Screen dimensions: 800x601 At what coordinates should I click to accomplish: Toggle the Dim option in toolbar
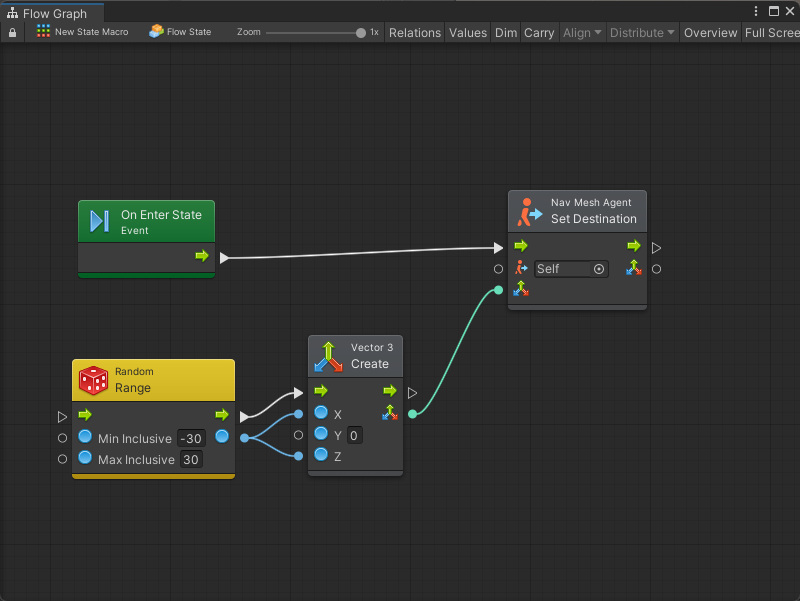(506, 33)
